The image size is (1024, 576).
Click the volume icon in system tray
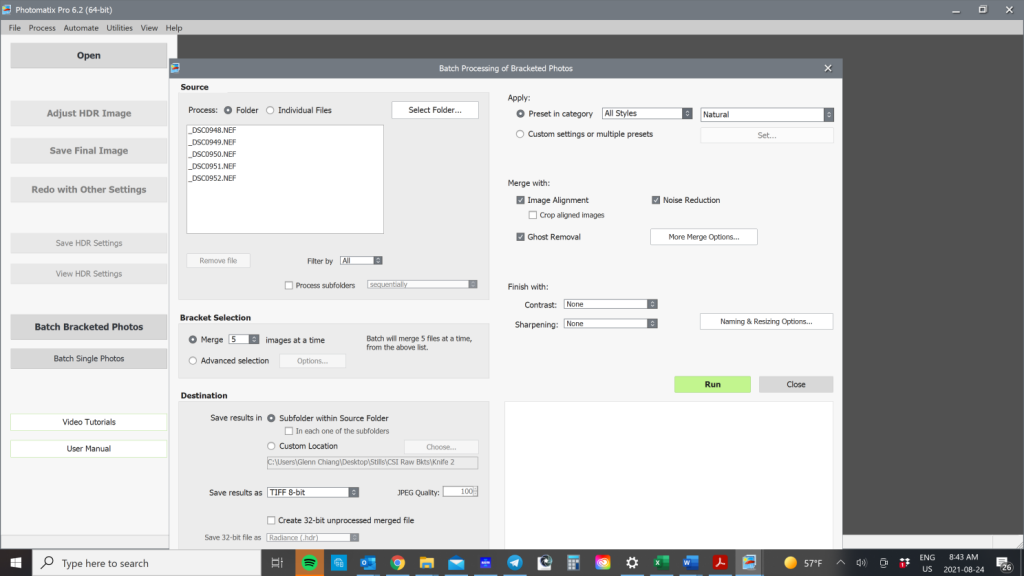click(861, 562)
